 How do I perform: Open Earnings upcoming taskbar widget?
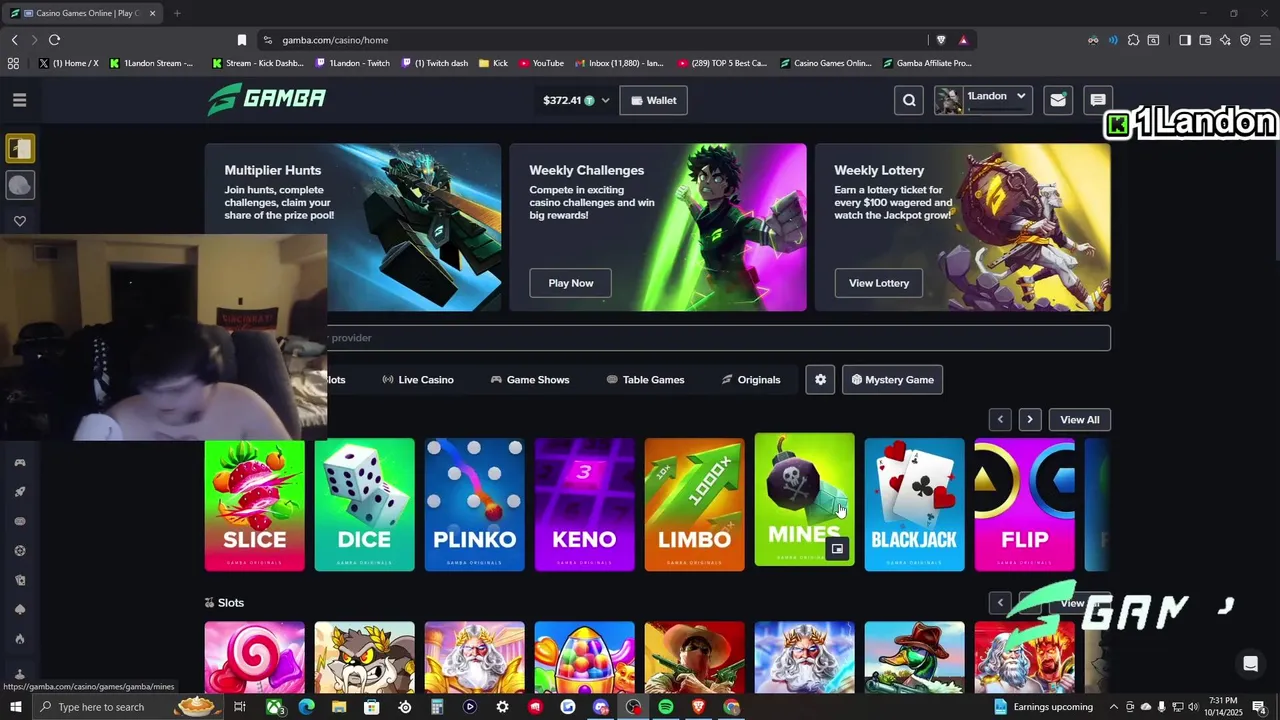click(x=1043, y=707)
